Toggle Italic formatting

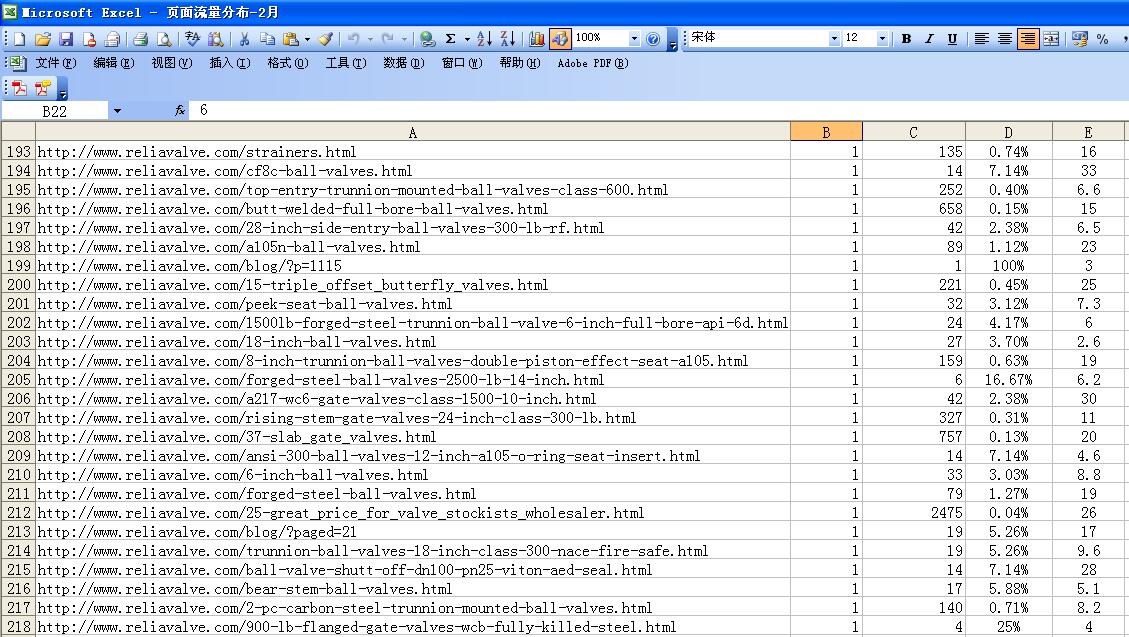point(929,39)
